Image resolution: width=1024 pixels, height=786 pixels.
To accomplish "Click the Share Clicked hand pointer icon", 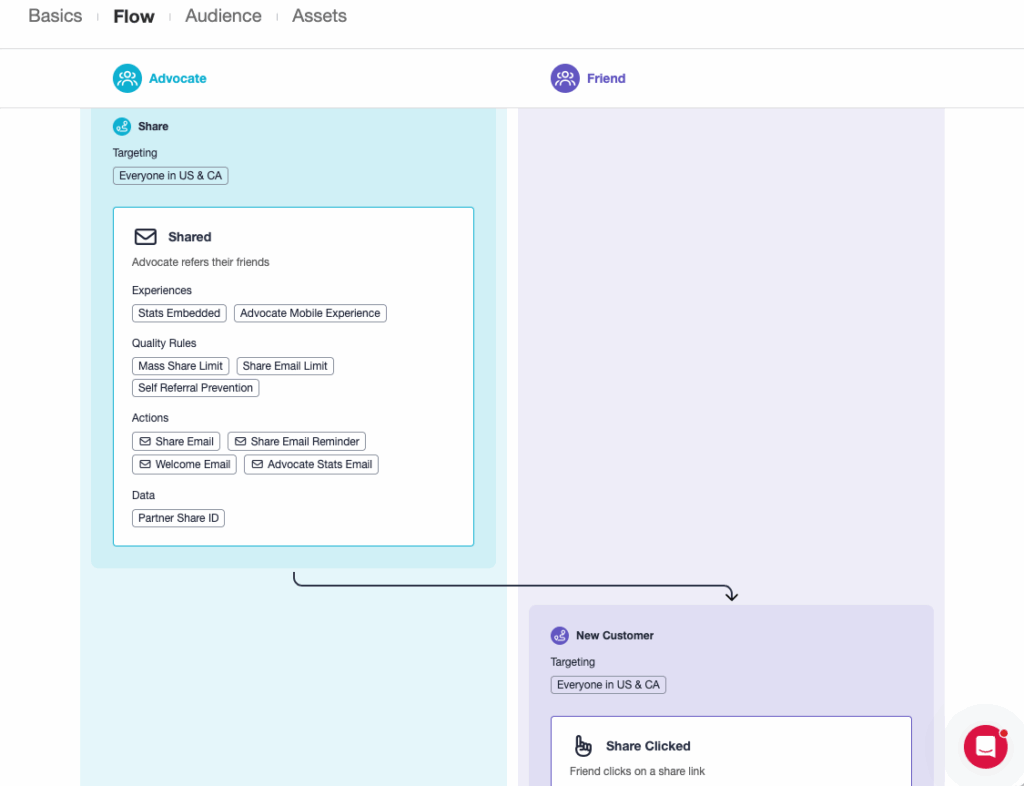I will (583, 746).
